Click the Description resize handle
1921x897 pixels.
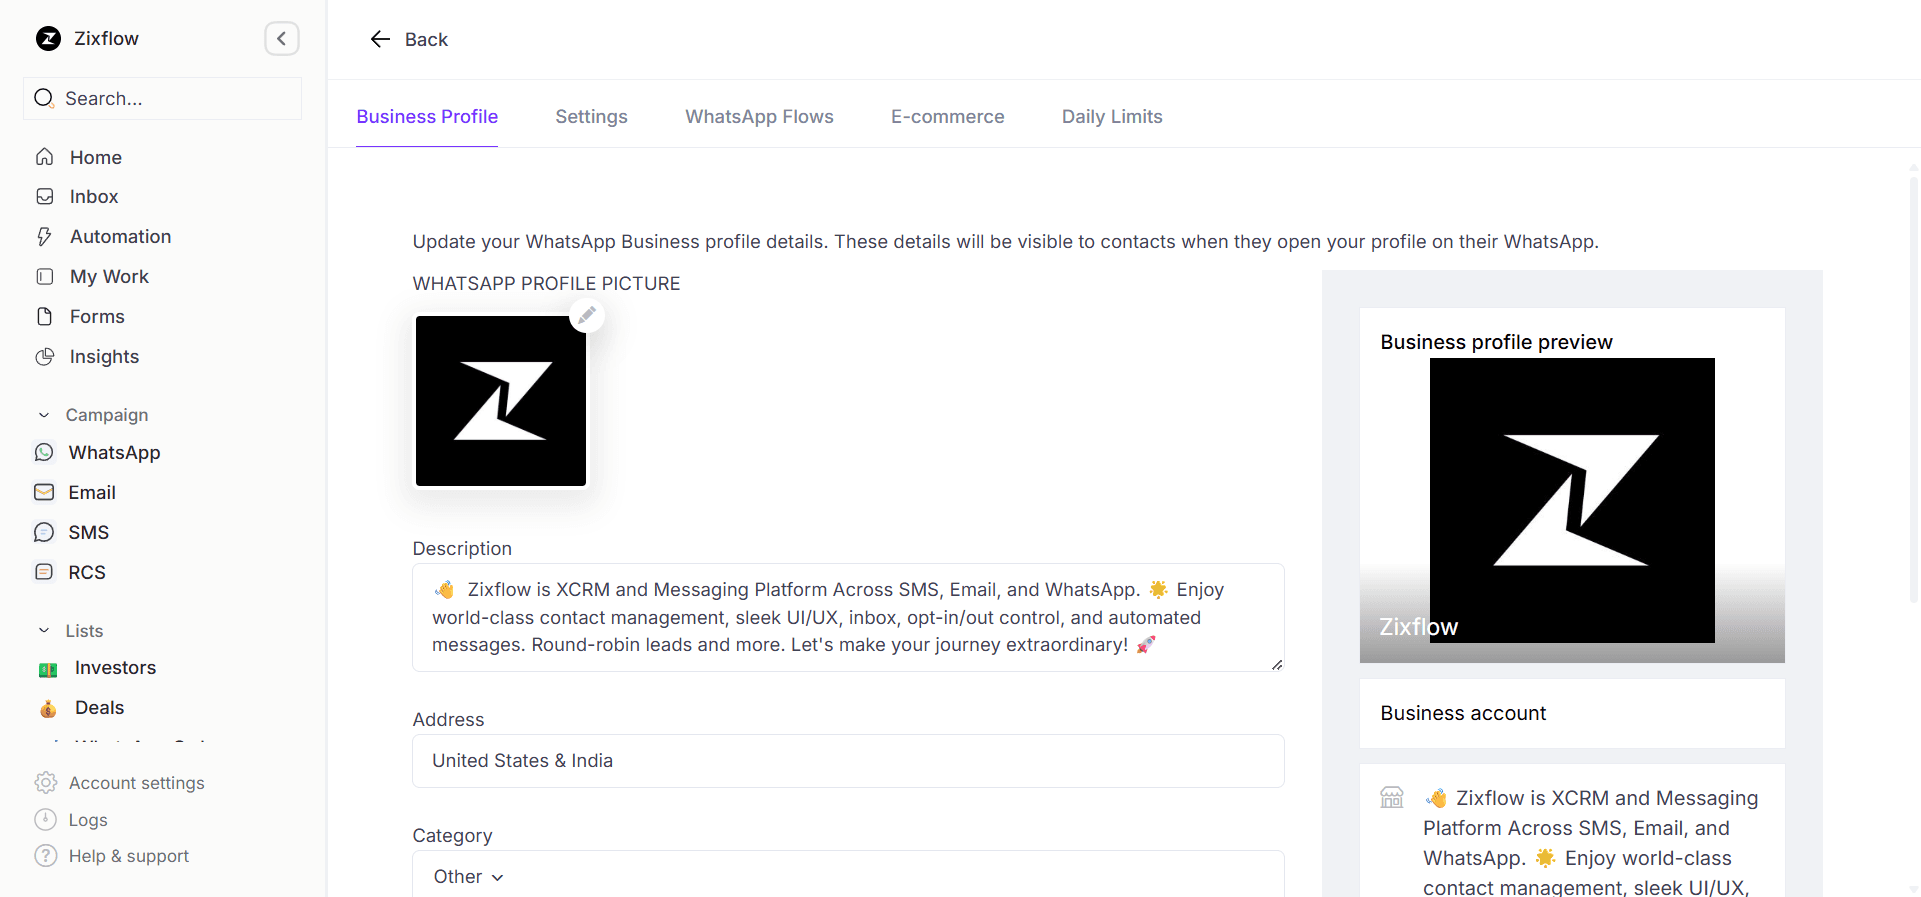click(x=1277, y=664)
